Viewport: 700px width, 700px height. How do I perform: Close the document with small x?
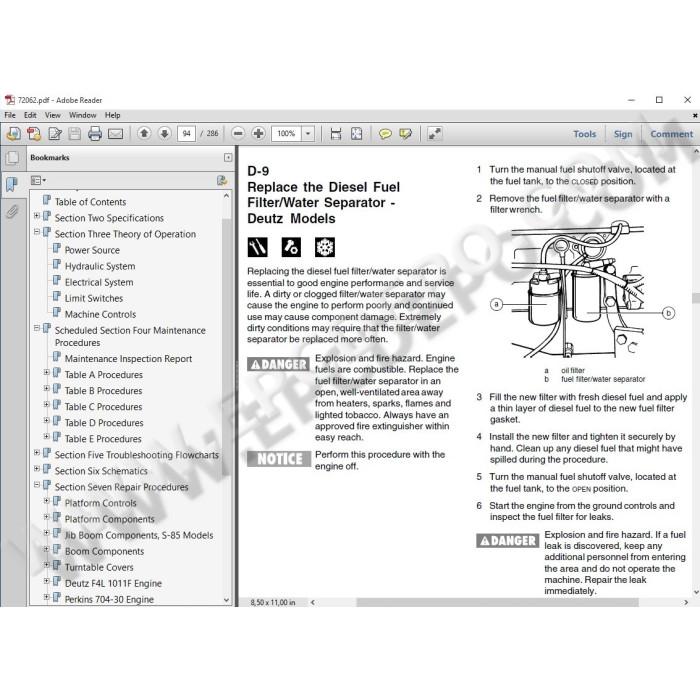[x=695, y=115]
